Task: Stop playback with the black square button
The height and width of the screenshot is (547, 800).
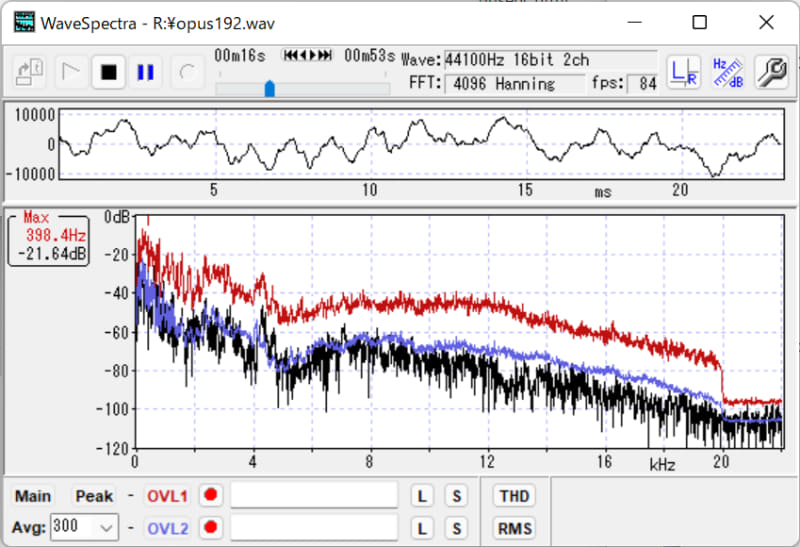Action: click(108, 72)
